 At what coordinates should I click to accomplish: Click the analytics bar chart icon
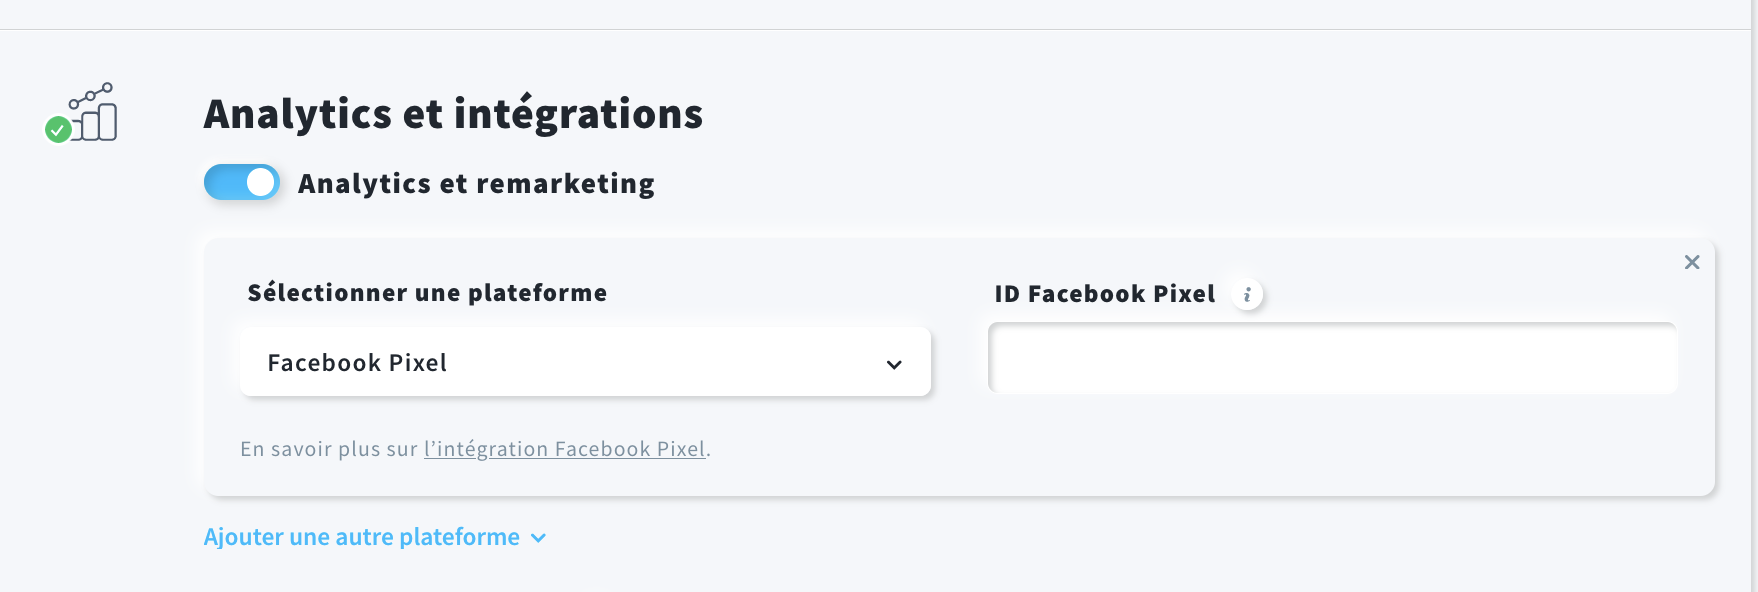click(92, 112)
